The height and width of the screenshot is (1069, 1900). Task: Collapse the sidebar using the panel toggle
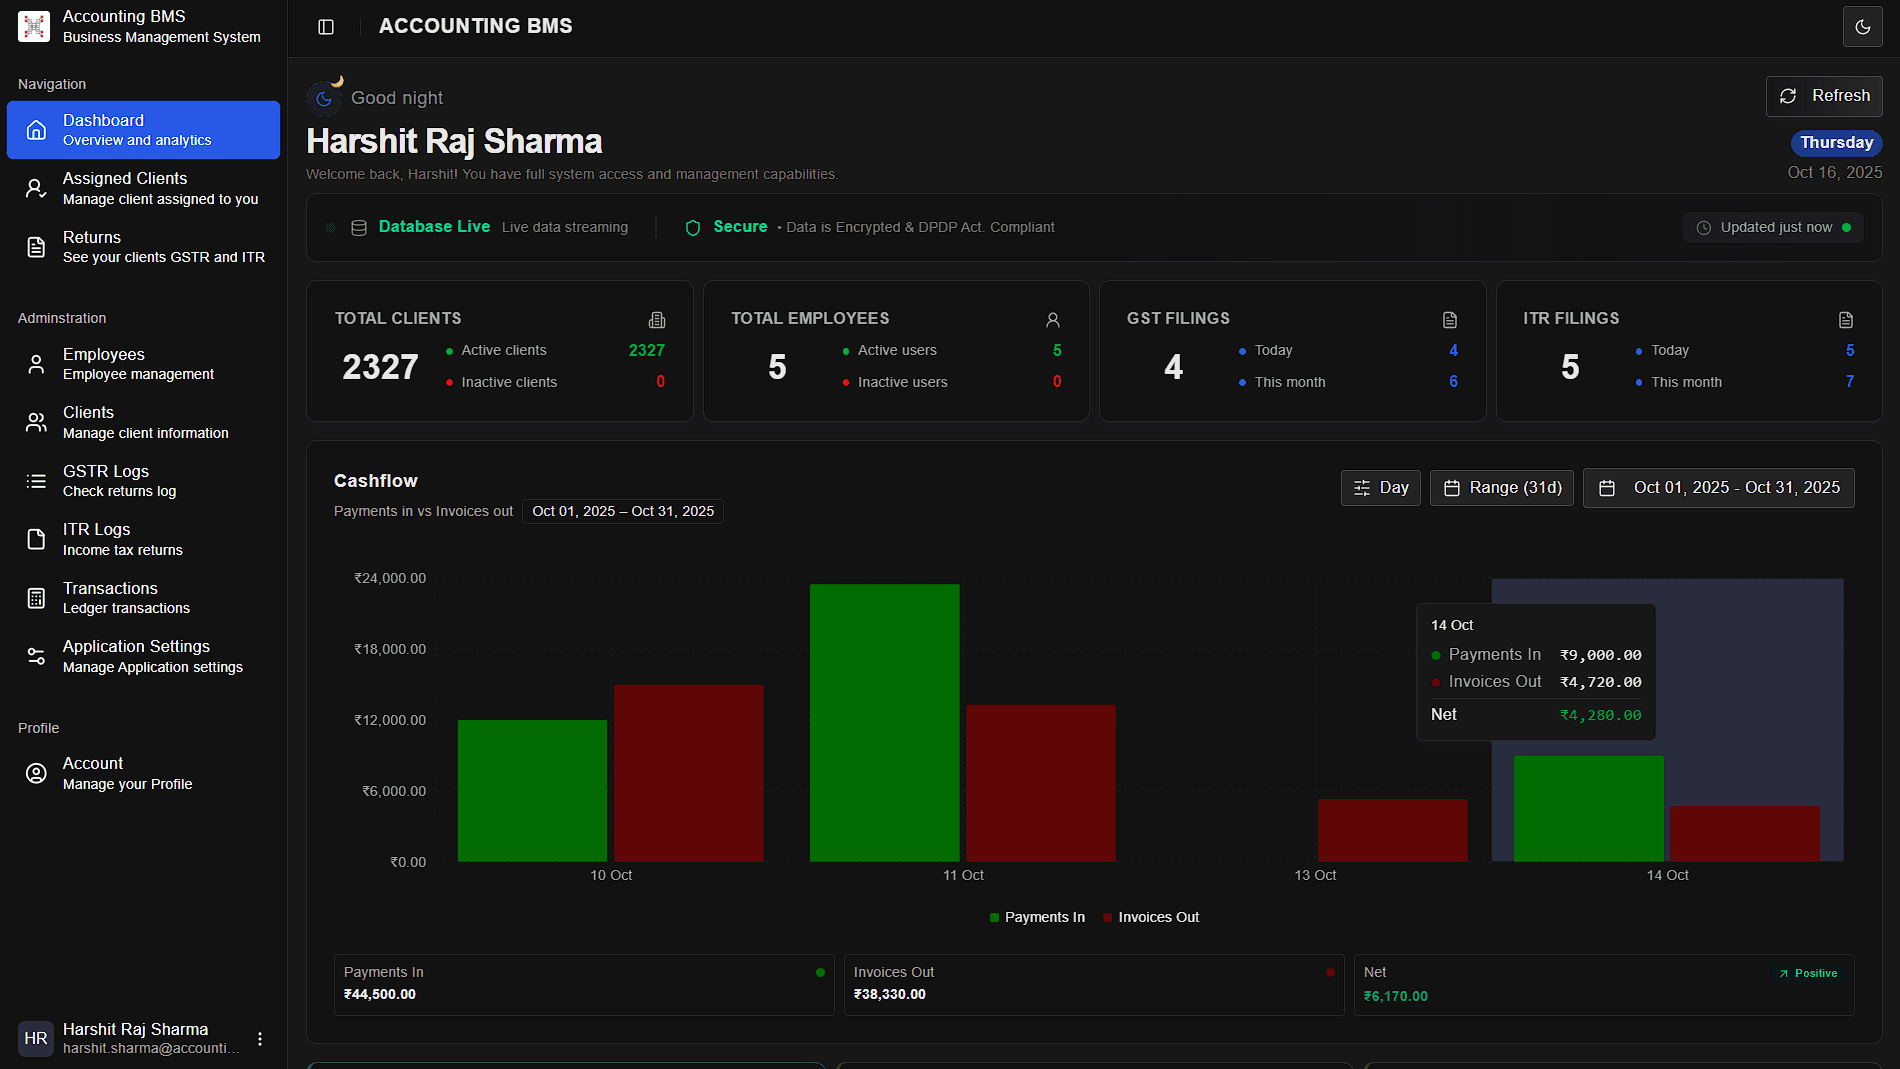[326, 26]
